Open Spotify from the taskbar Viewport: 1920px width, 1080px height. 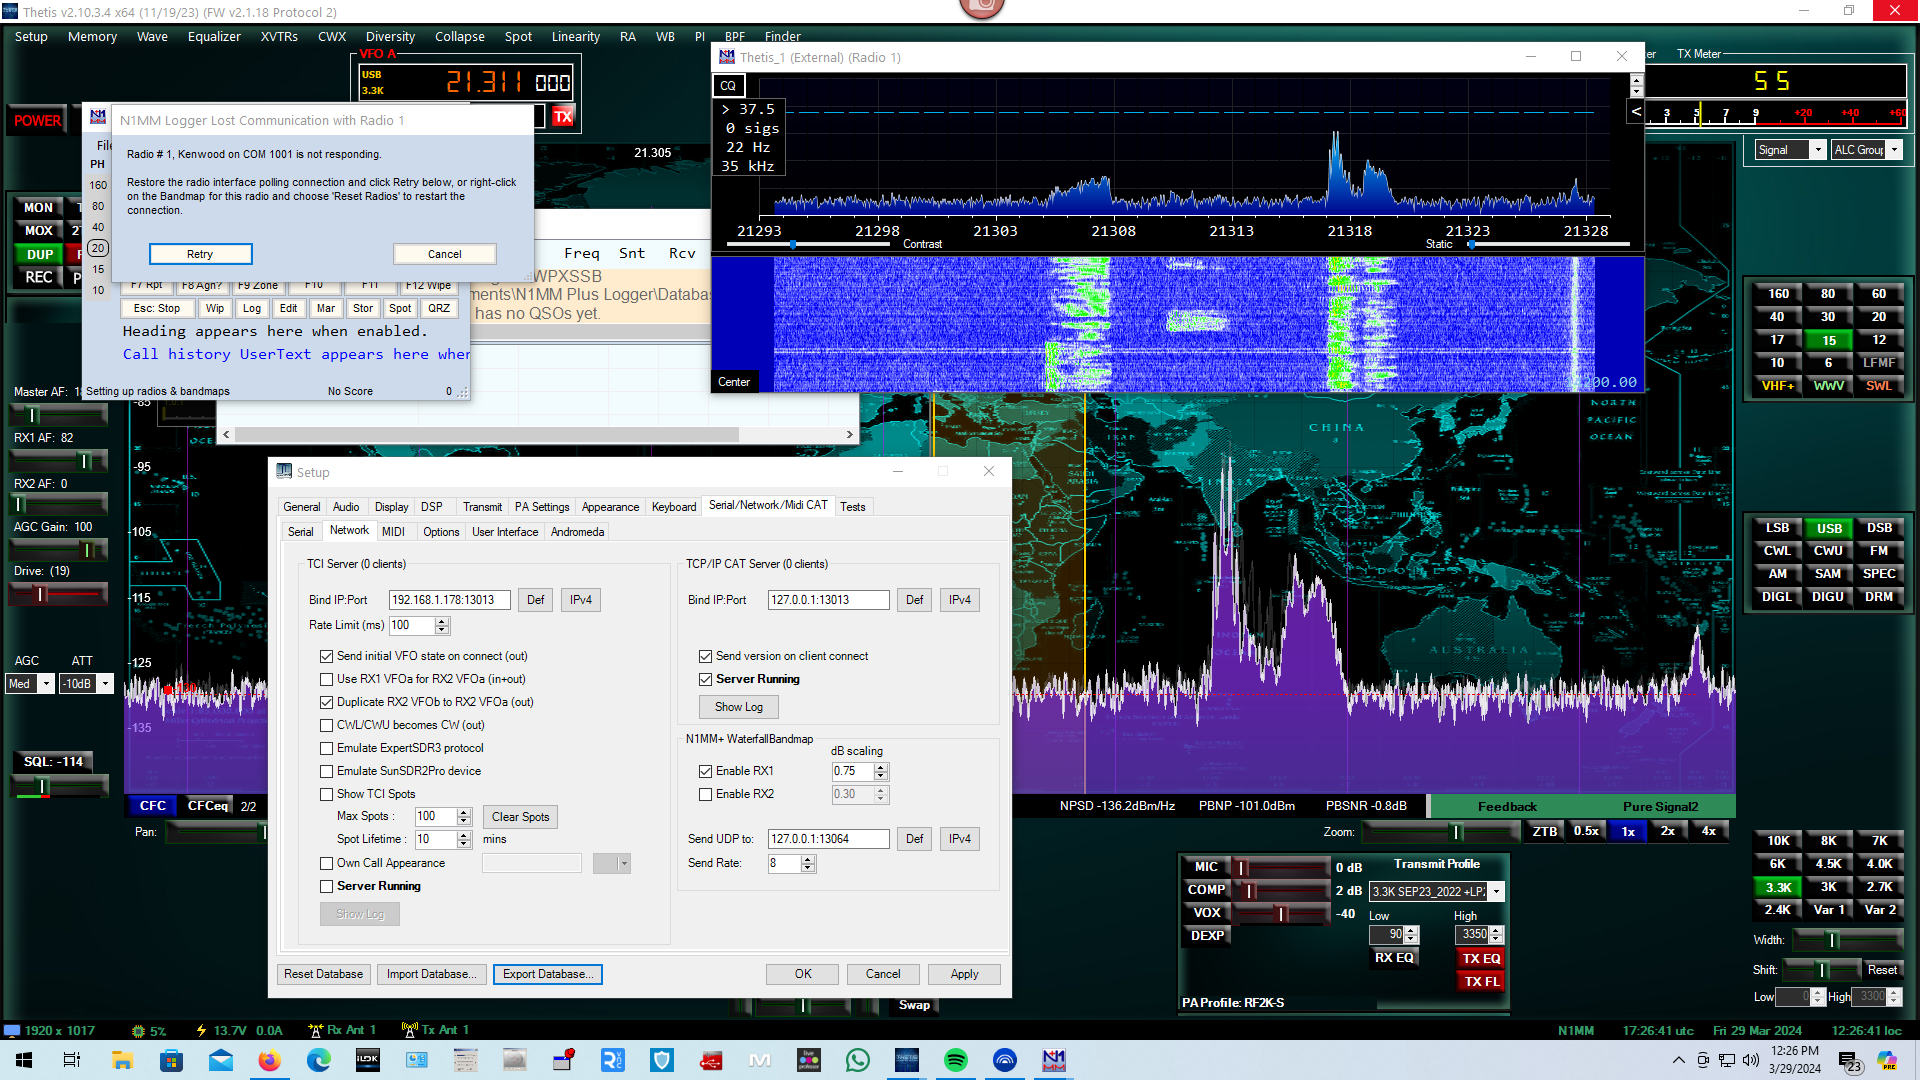pos(956,1060)
